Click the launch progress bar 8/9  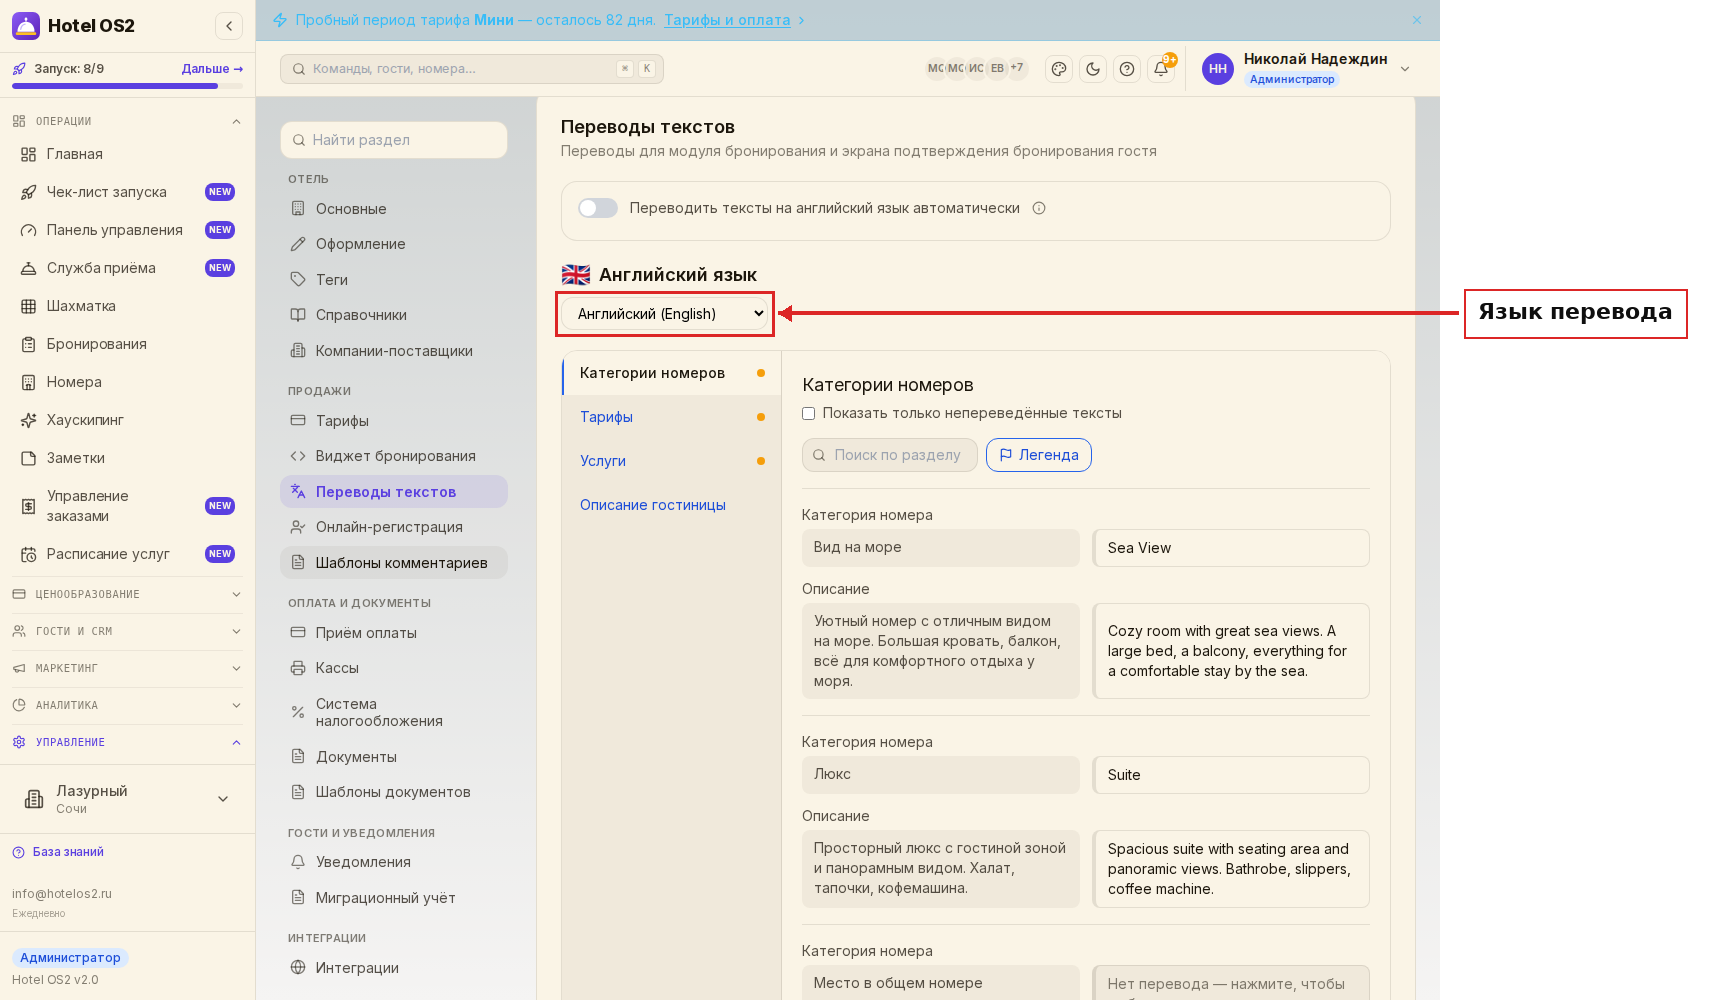tap(128, 86)
